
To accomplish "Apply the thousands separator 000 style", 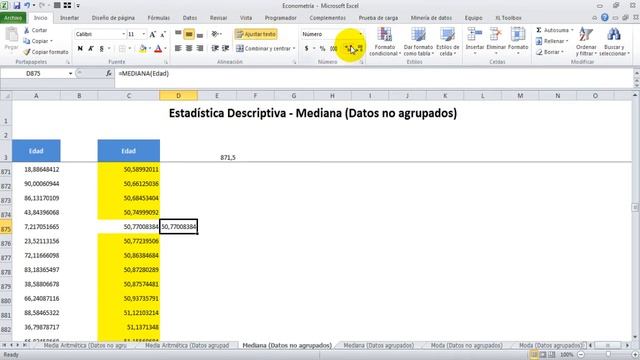I will click(x=333, y=49).
